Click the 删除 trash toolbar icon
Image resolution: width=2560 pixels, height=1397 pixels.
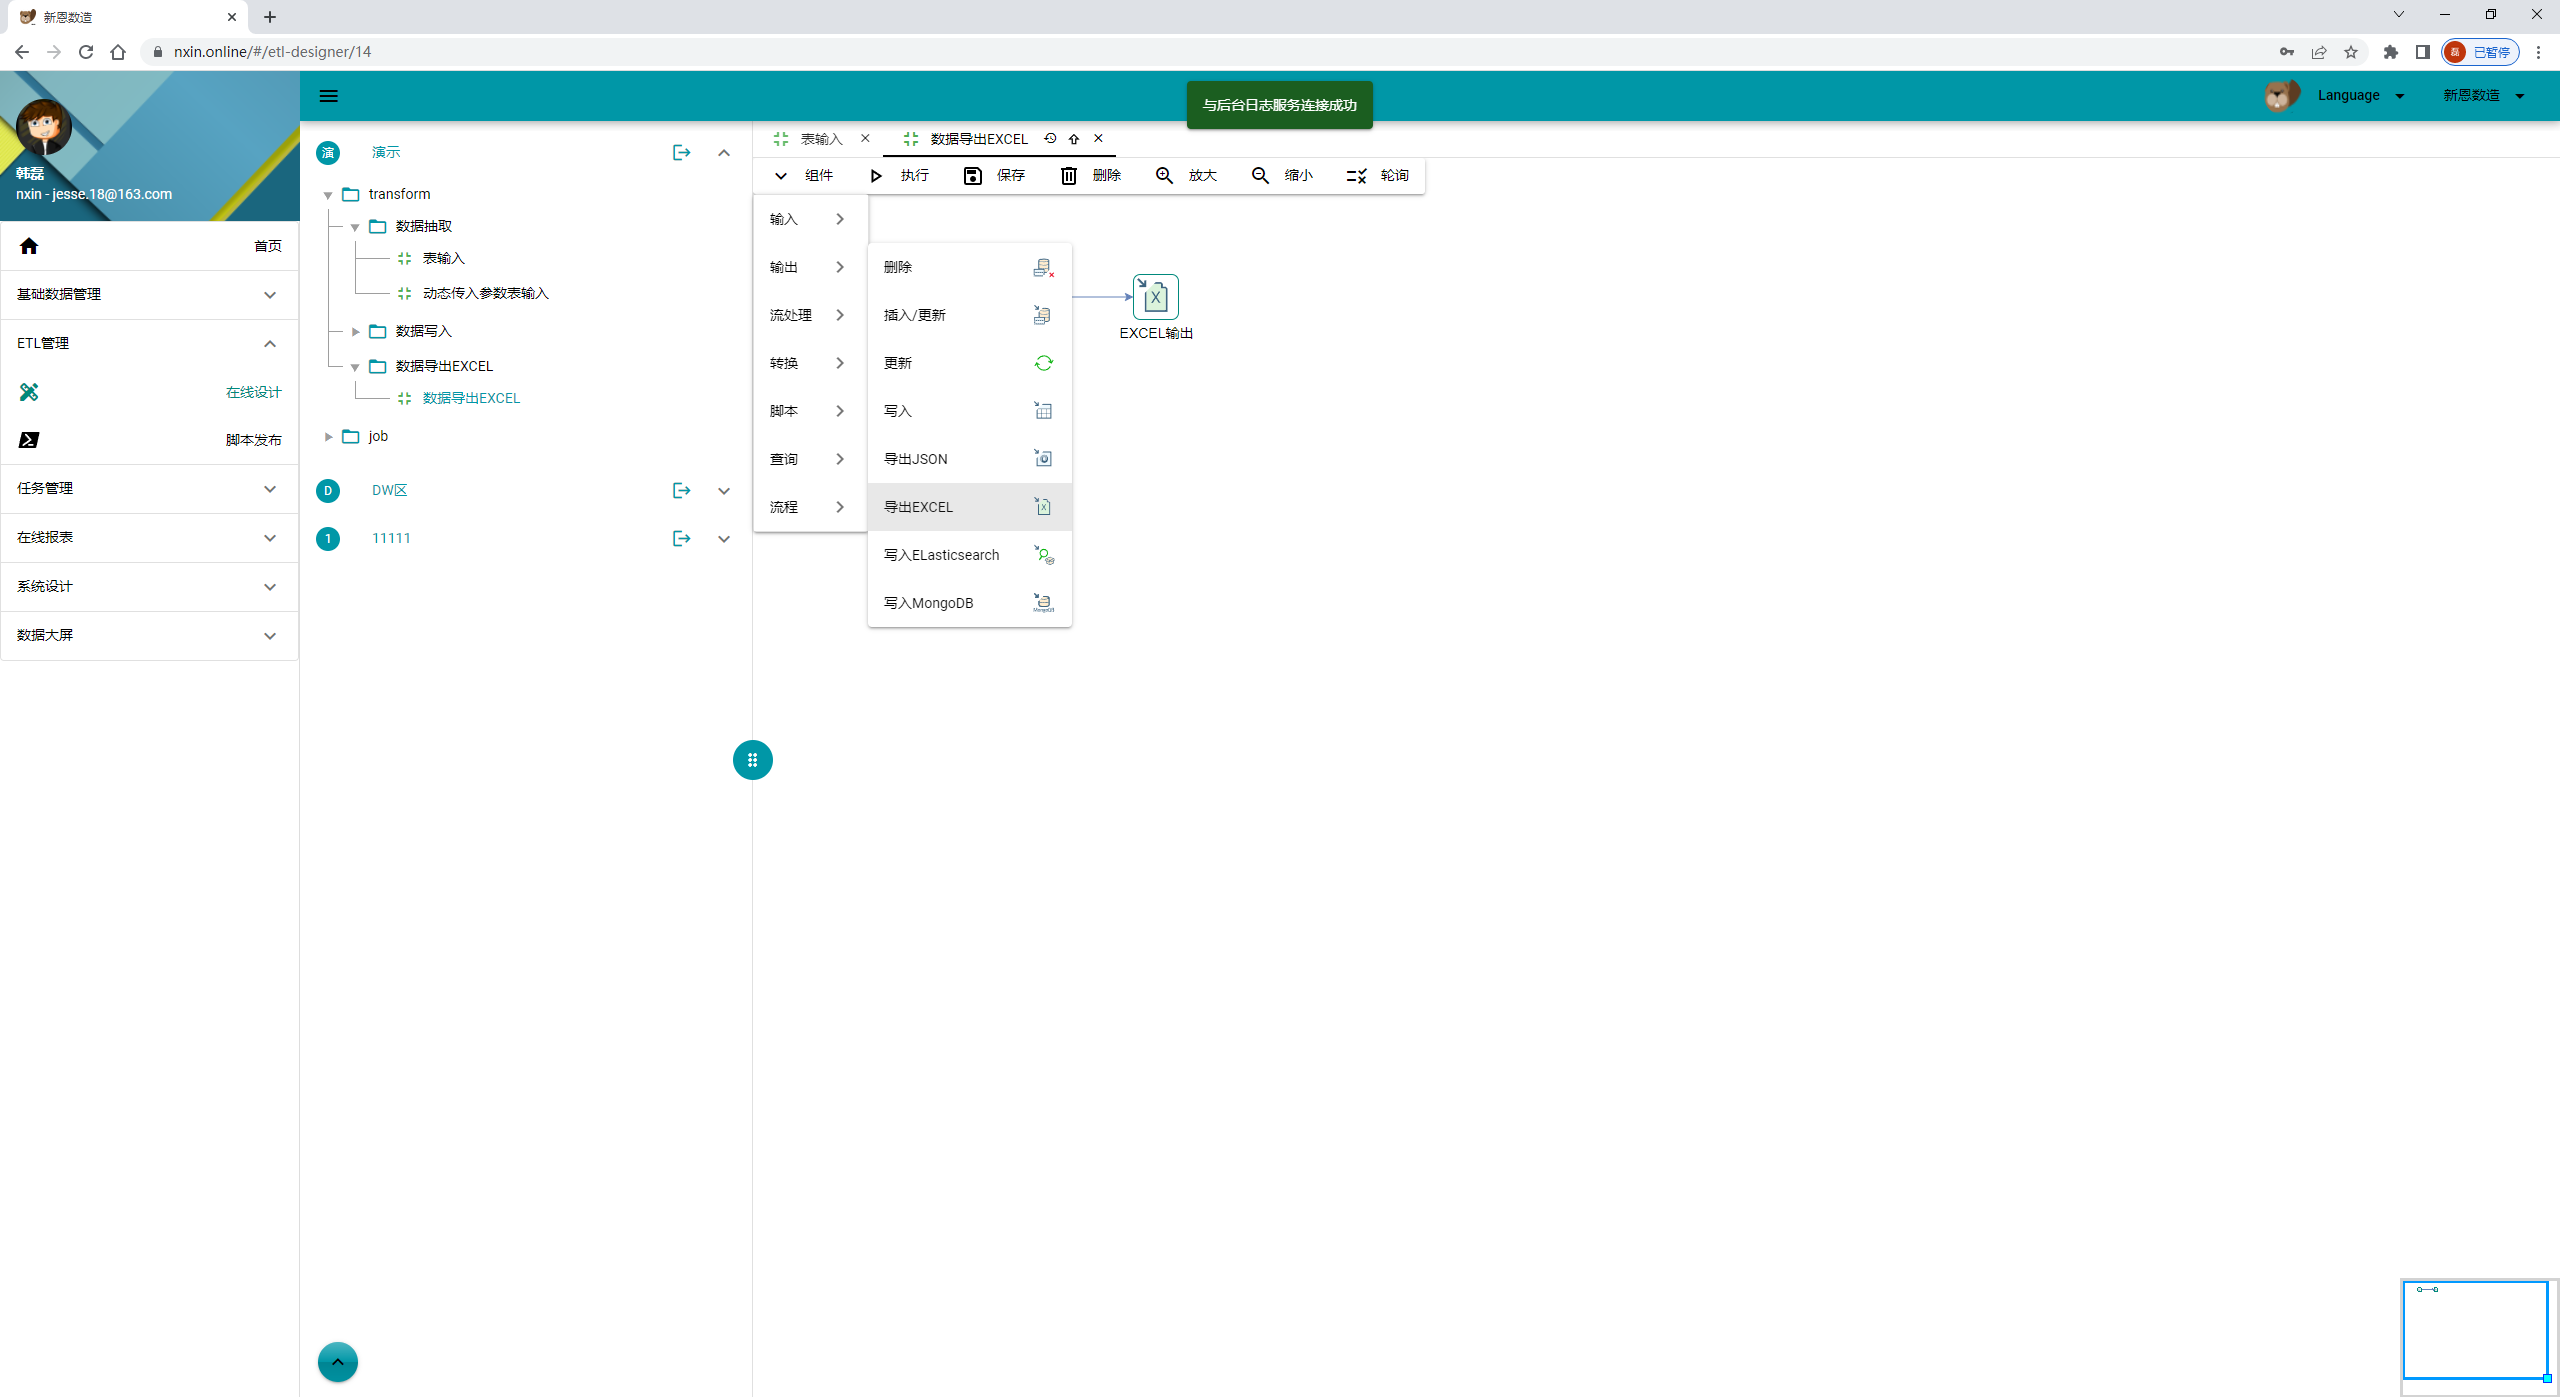[x=1068, y=176]
